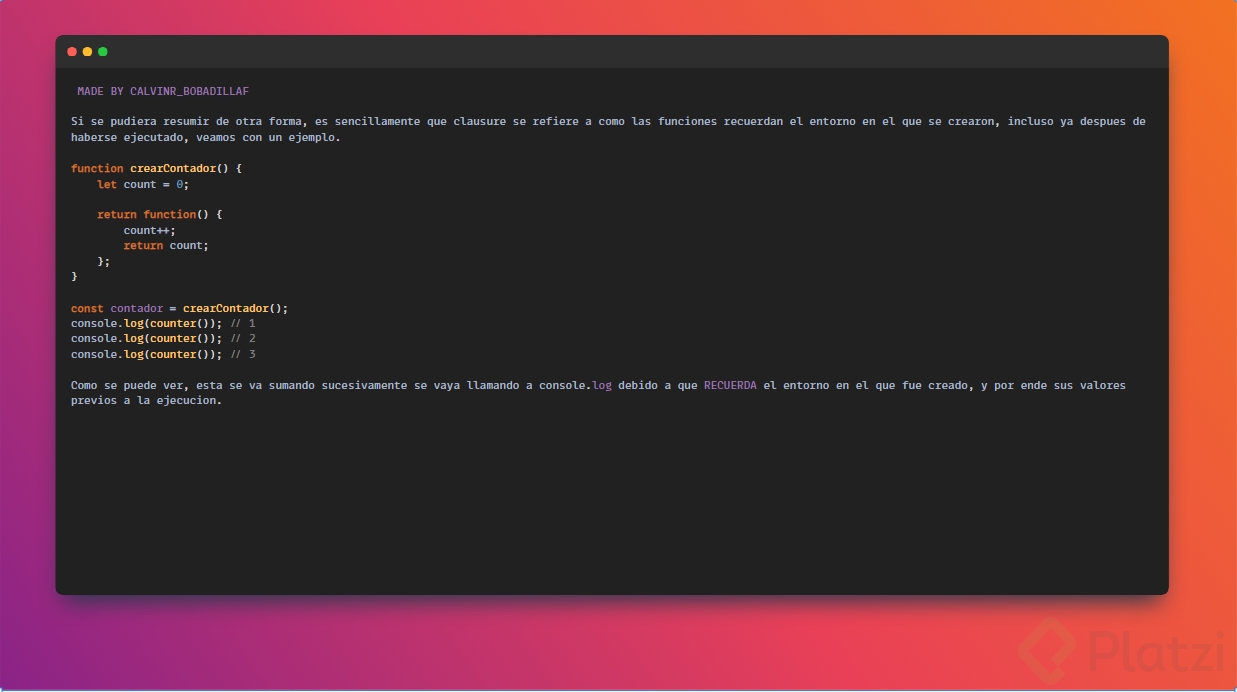Click the "count++;" statement
This screenshot has width=1237, height=692.
pos(150,230)
